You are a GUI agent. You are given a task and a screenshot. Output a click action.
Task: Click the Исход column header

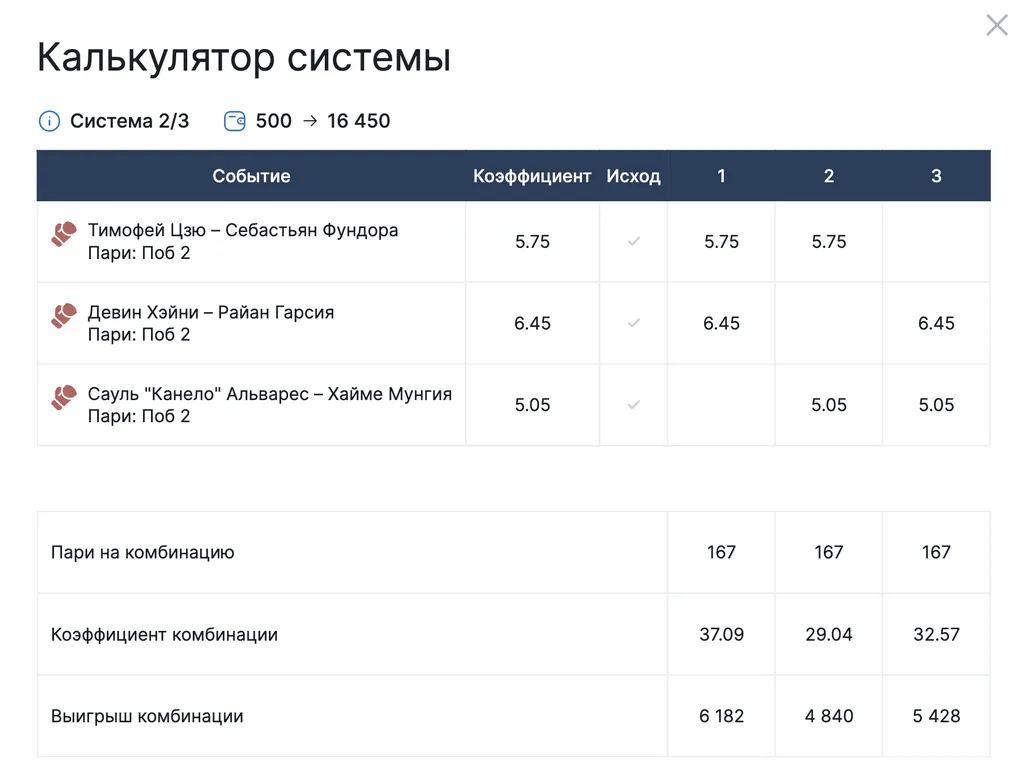(633, 176)
